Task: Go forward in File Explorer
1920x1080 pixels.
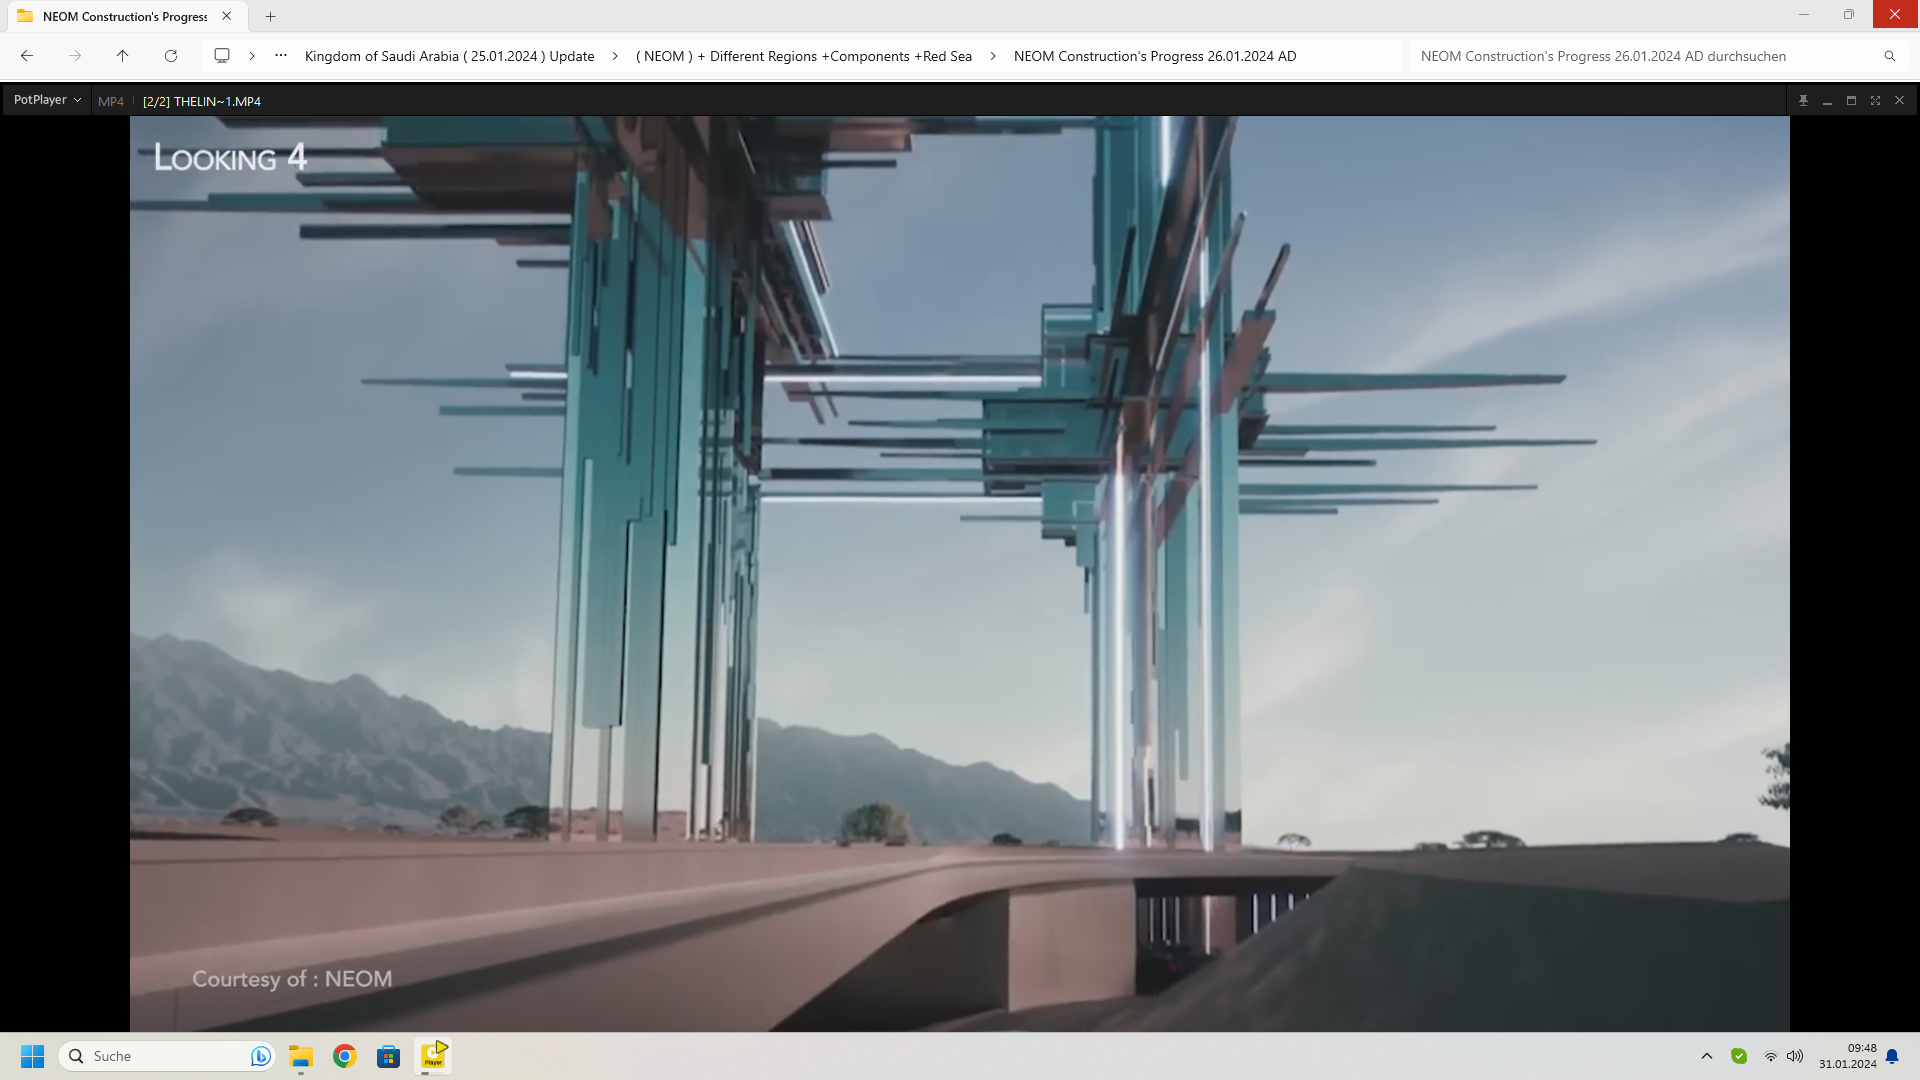Action: click(x=75, y=56)
